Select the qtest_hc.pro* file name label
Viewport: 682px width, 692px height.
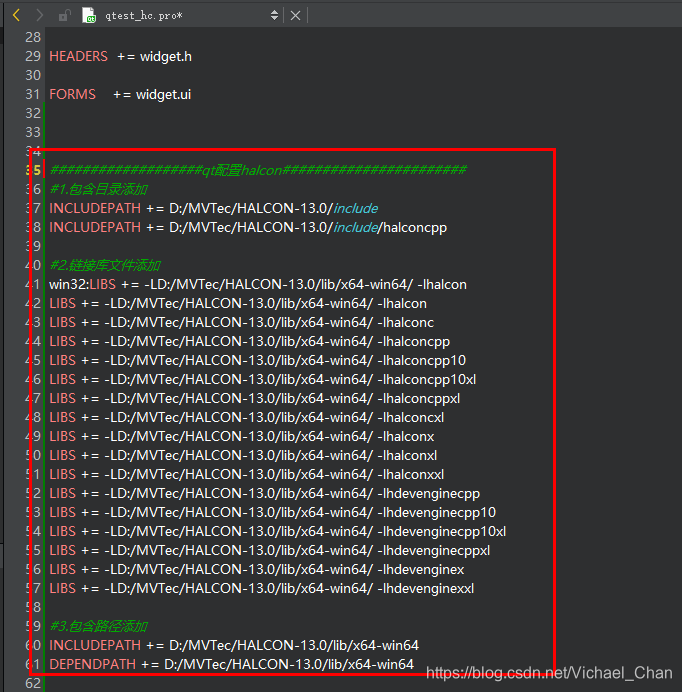coord(143,16)
